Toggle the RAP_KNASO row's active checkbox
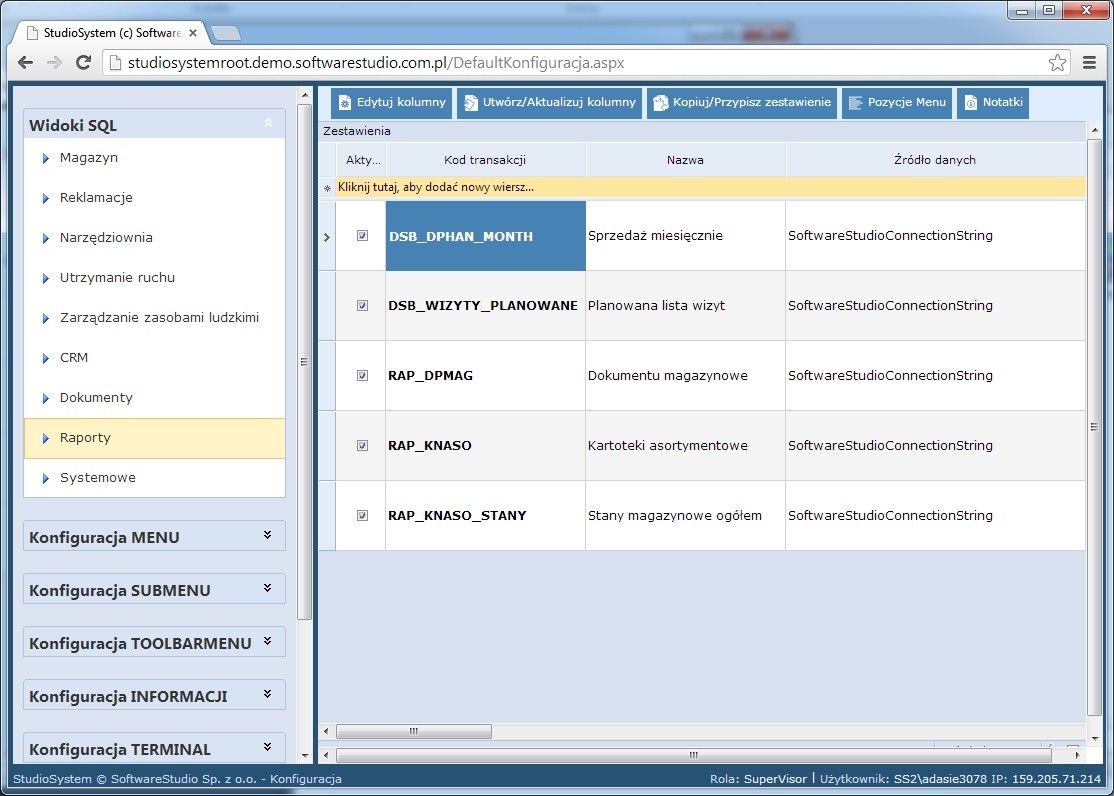The height and width of the screenshot is (796, 1114). tap(362, 446)
